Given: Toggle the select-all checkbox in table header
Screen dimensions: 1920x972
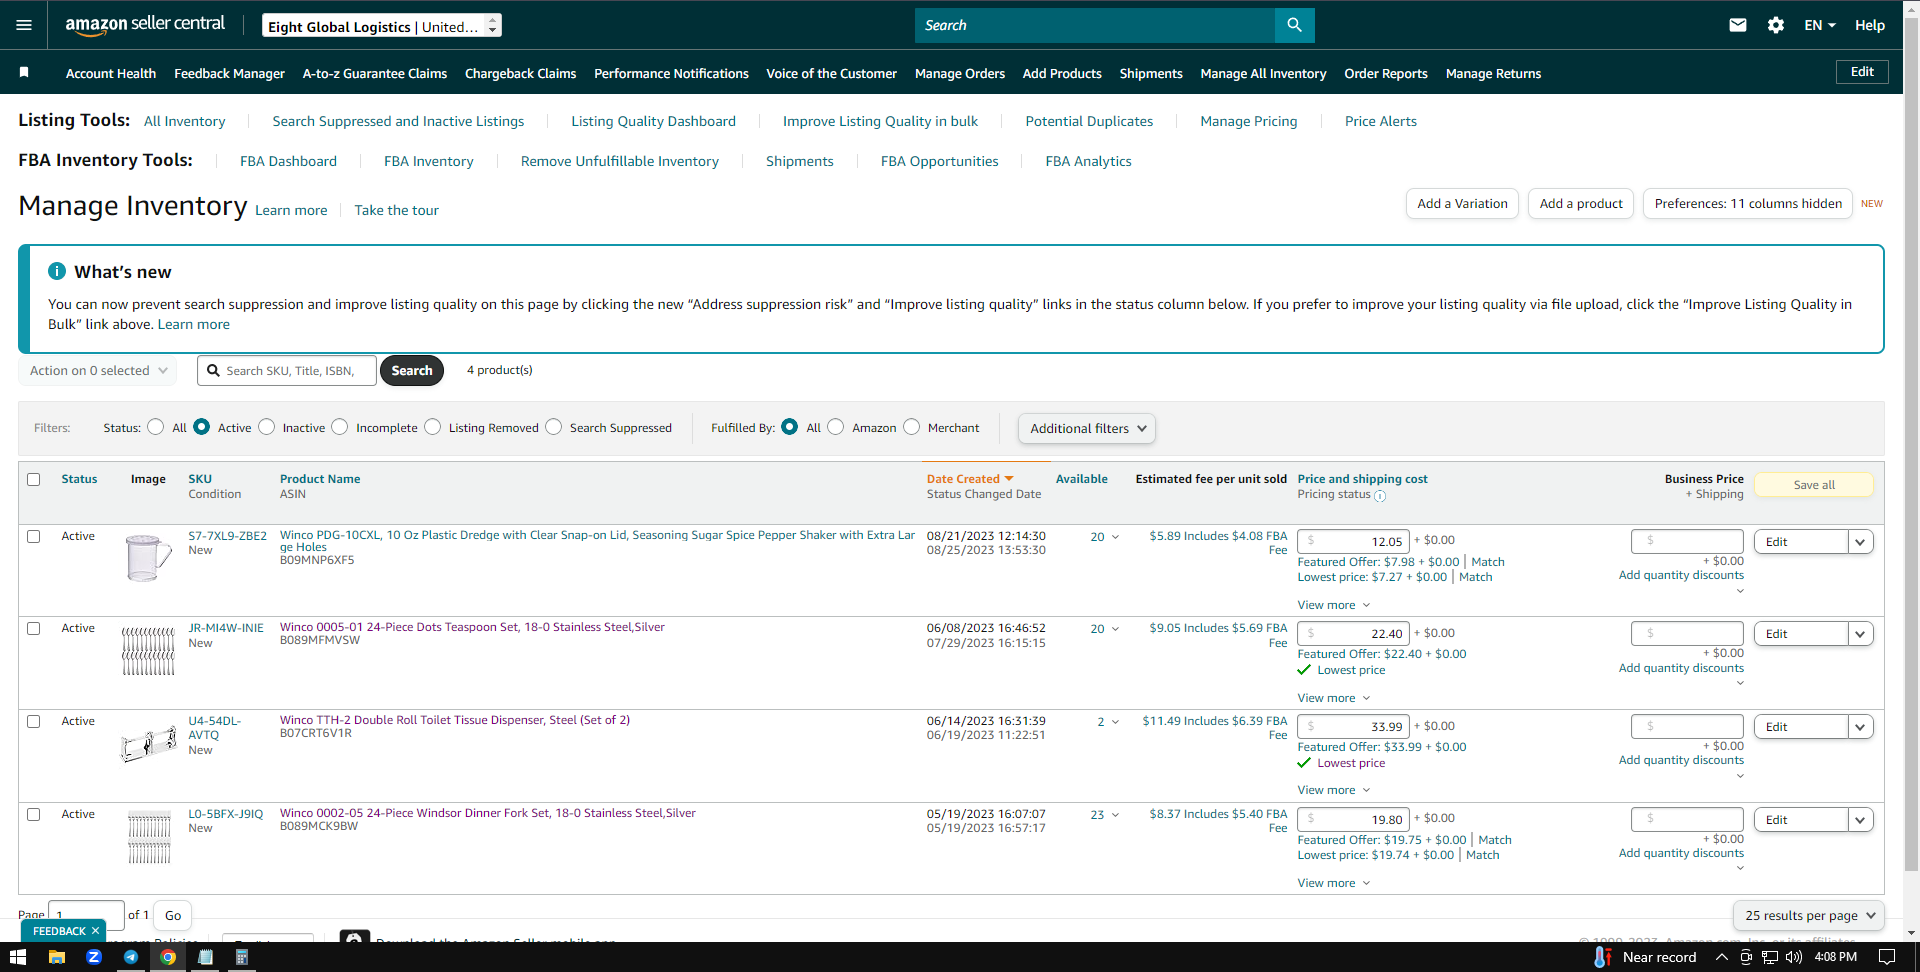Looking at the screenshot, I should [34, 479].
